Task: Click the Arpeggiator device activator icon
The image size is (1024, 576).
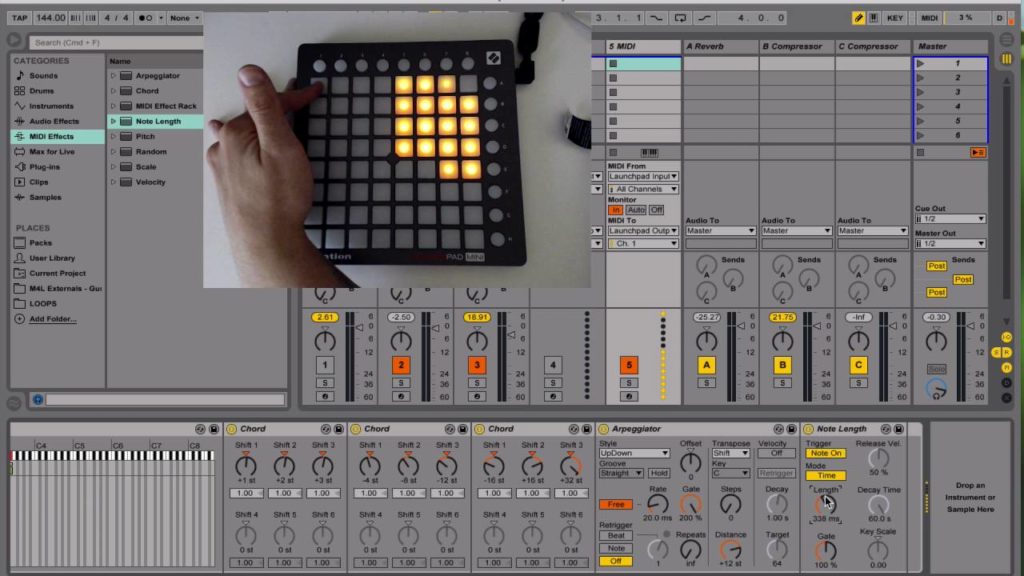Action: (x=603, y=429)
